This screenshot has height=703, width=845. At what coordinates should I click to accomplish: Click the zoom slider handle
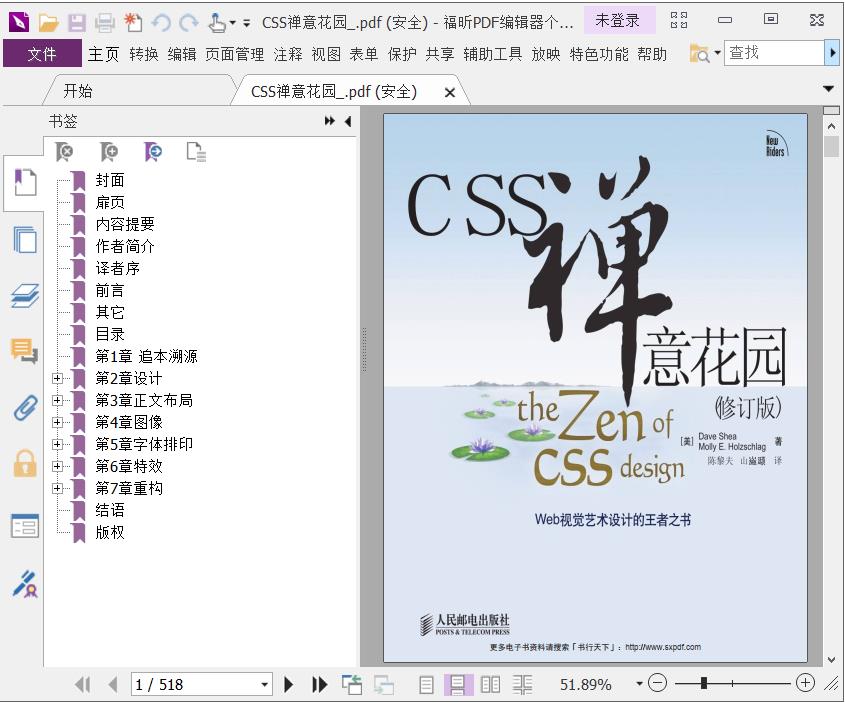(x=703, y=684)
